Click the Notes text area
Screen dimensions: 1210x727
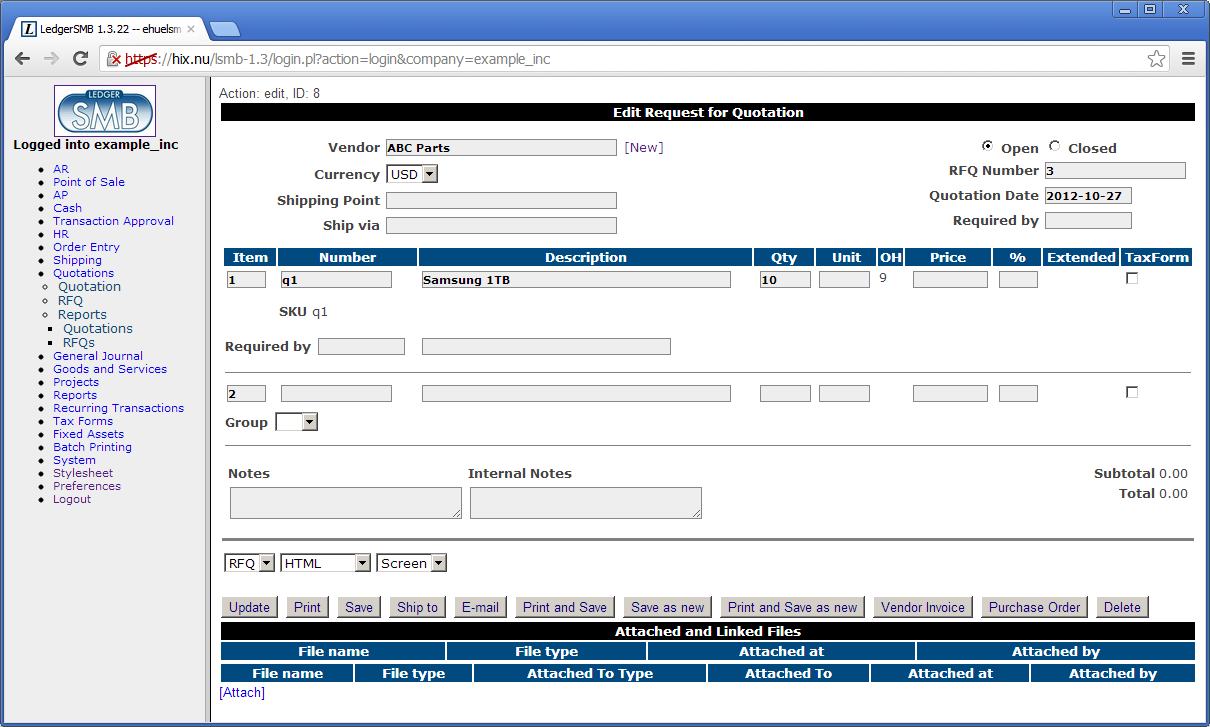pyautogui.click(x=346, y=503)
